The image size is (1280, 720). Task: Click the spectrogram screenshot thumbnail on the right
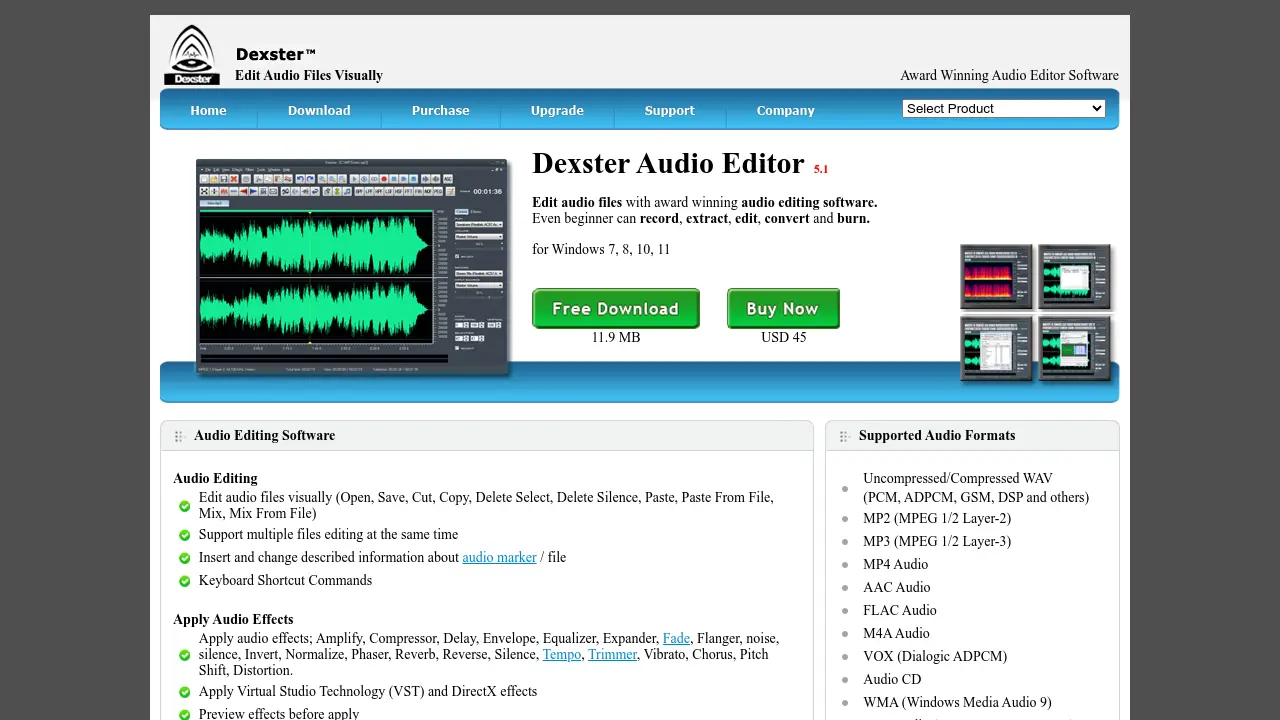995,278
